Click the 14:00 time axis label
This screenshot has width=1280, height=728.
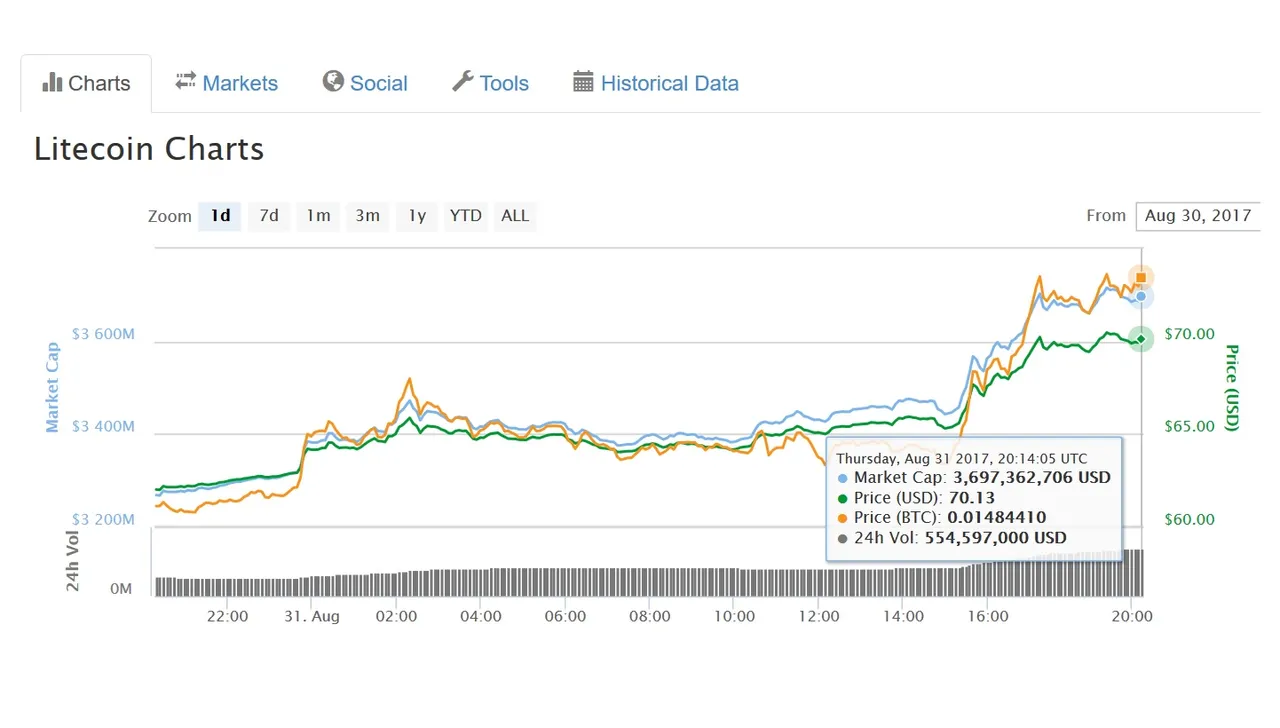(904, 616)
